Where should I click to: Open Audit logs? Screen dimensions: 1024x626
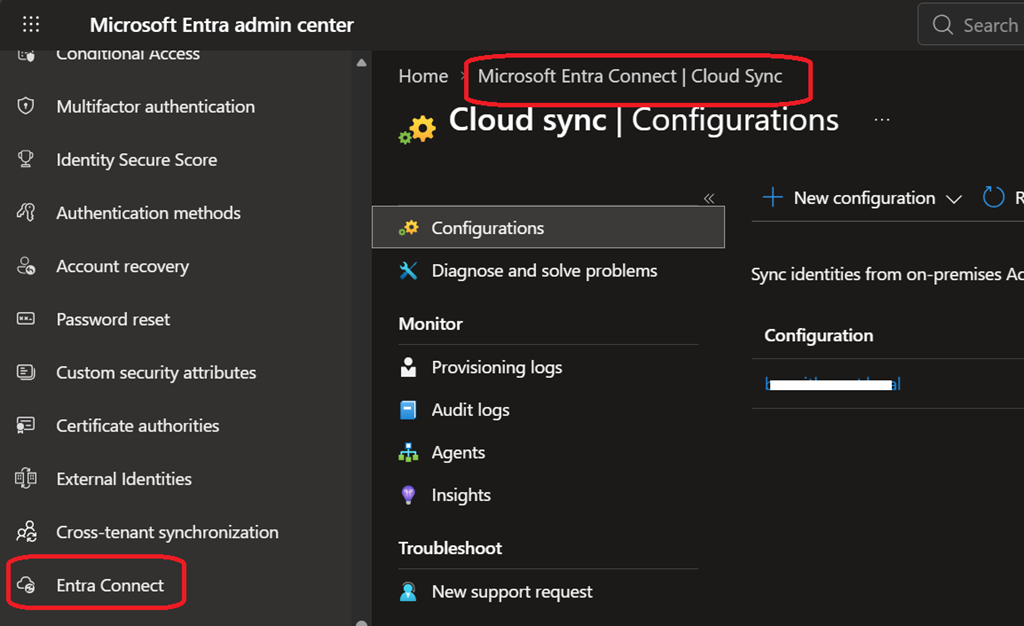point(470,409)
